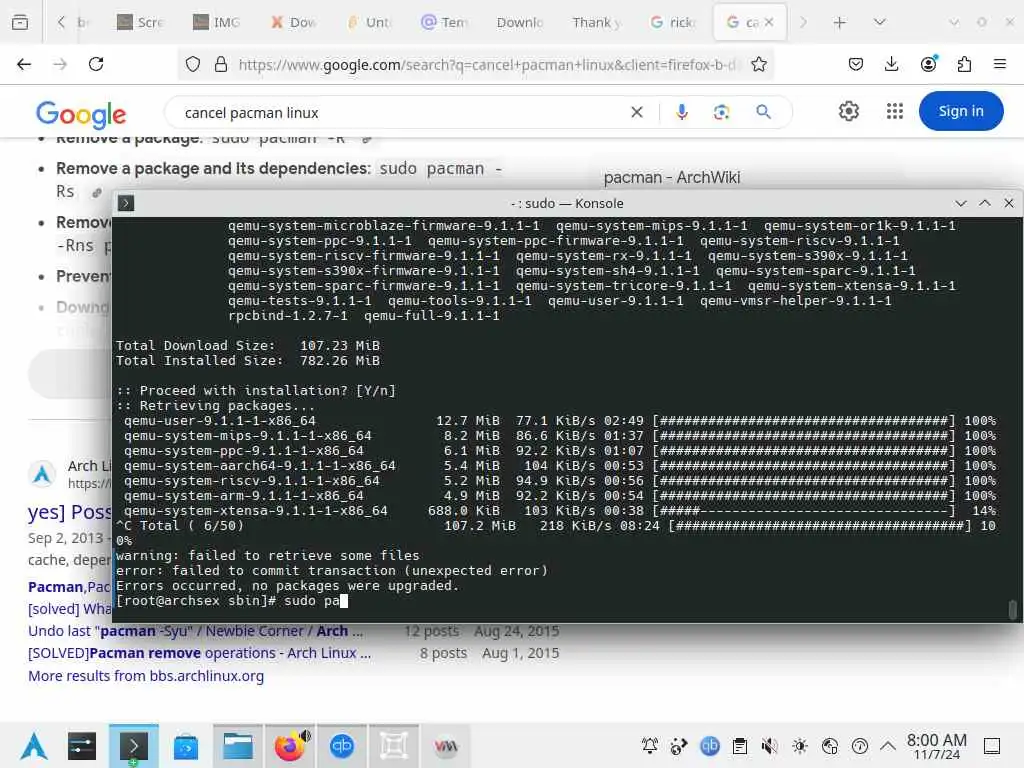Screen dimensions: 1024x768
Task: Click the Sign in button
Action: tap(961, 111)
